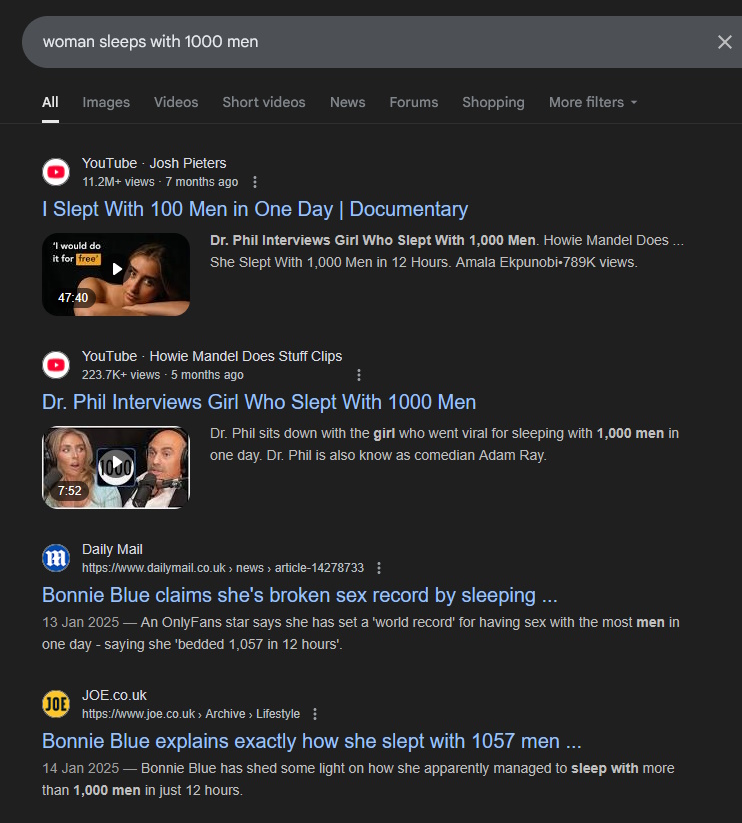The height and width of the screenshot is (823, 742).
Task: Click the '11.2M+ views · 7 months ago' text
Action: [x=160, y=182]
